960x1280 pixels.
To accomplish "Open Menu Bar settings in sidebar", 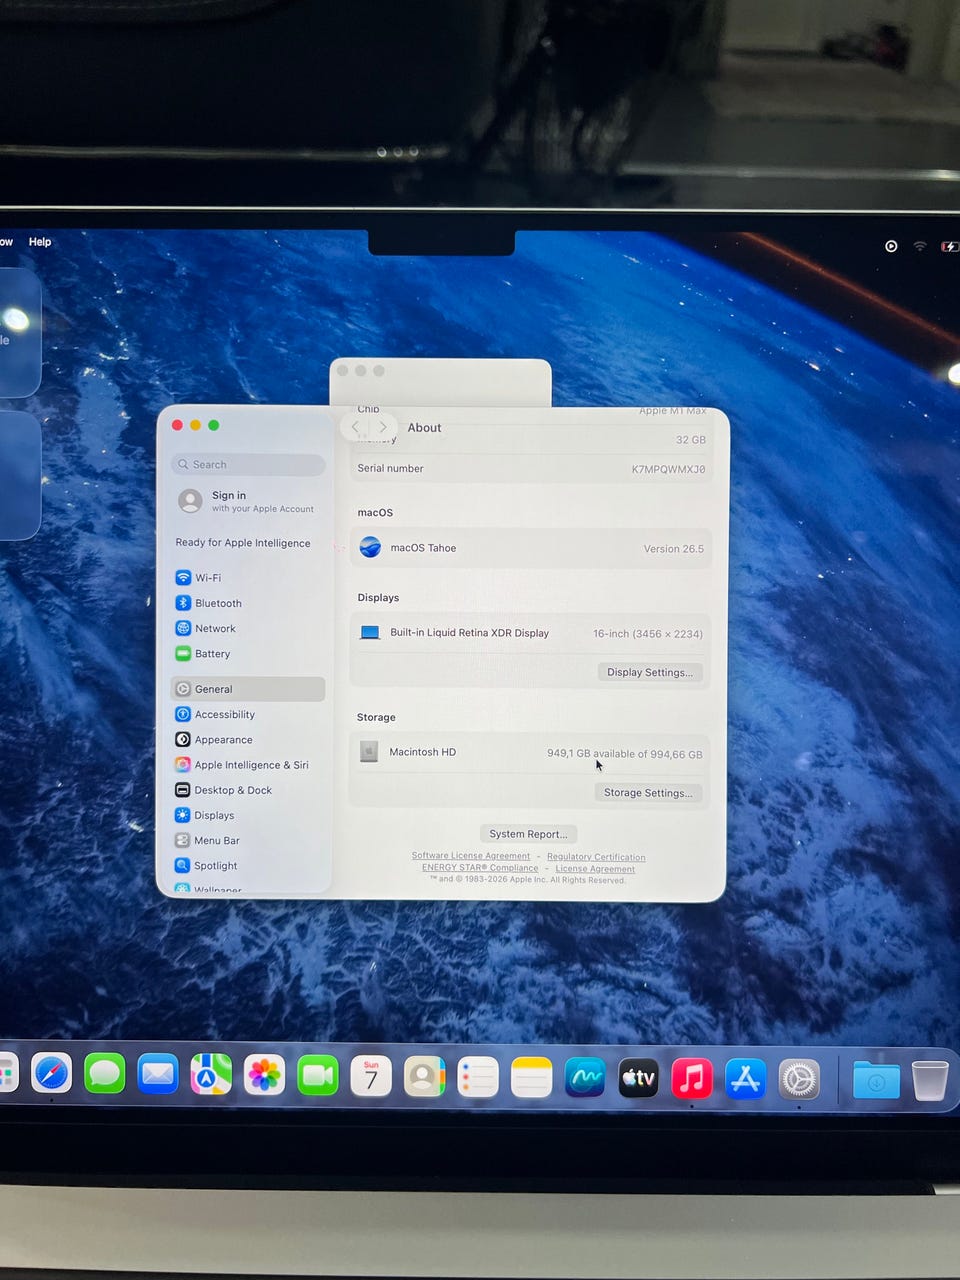I will [248, 841].
